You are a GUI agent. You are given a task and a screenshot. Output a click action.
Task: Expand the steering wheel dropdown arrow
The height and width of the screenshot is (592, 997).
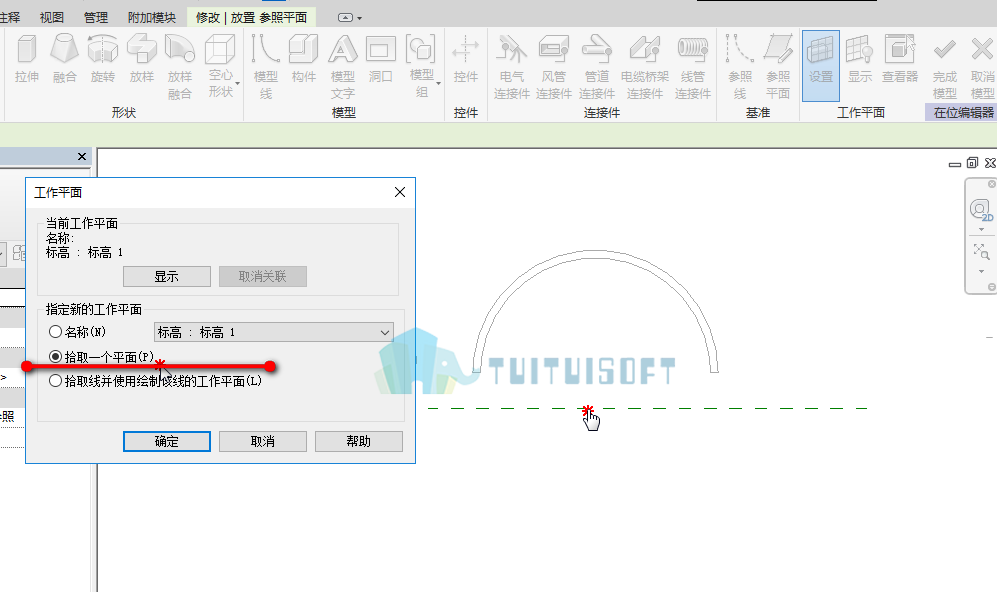[x=981, y=230]
